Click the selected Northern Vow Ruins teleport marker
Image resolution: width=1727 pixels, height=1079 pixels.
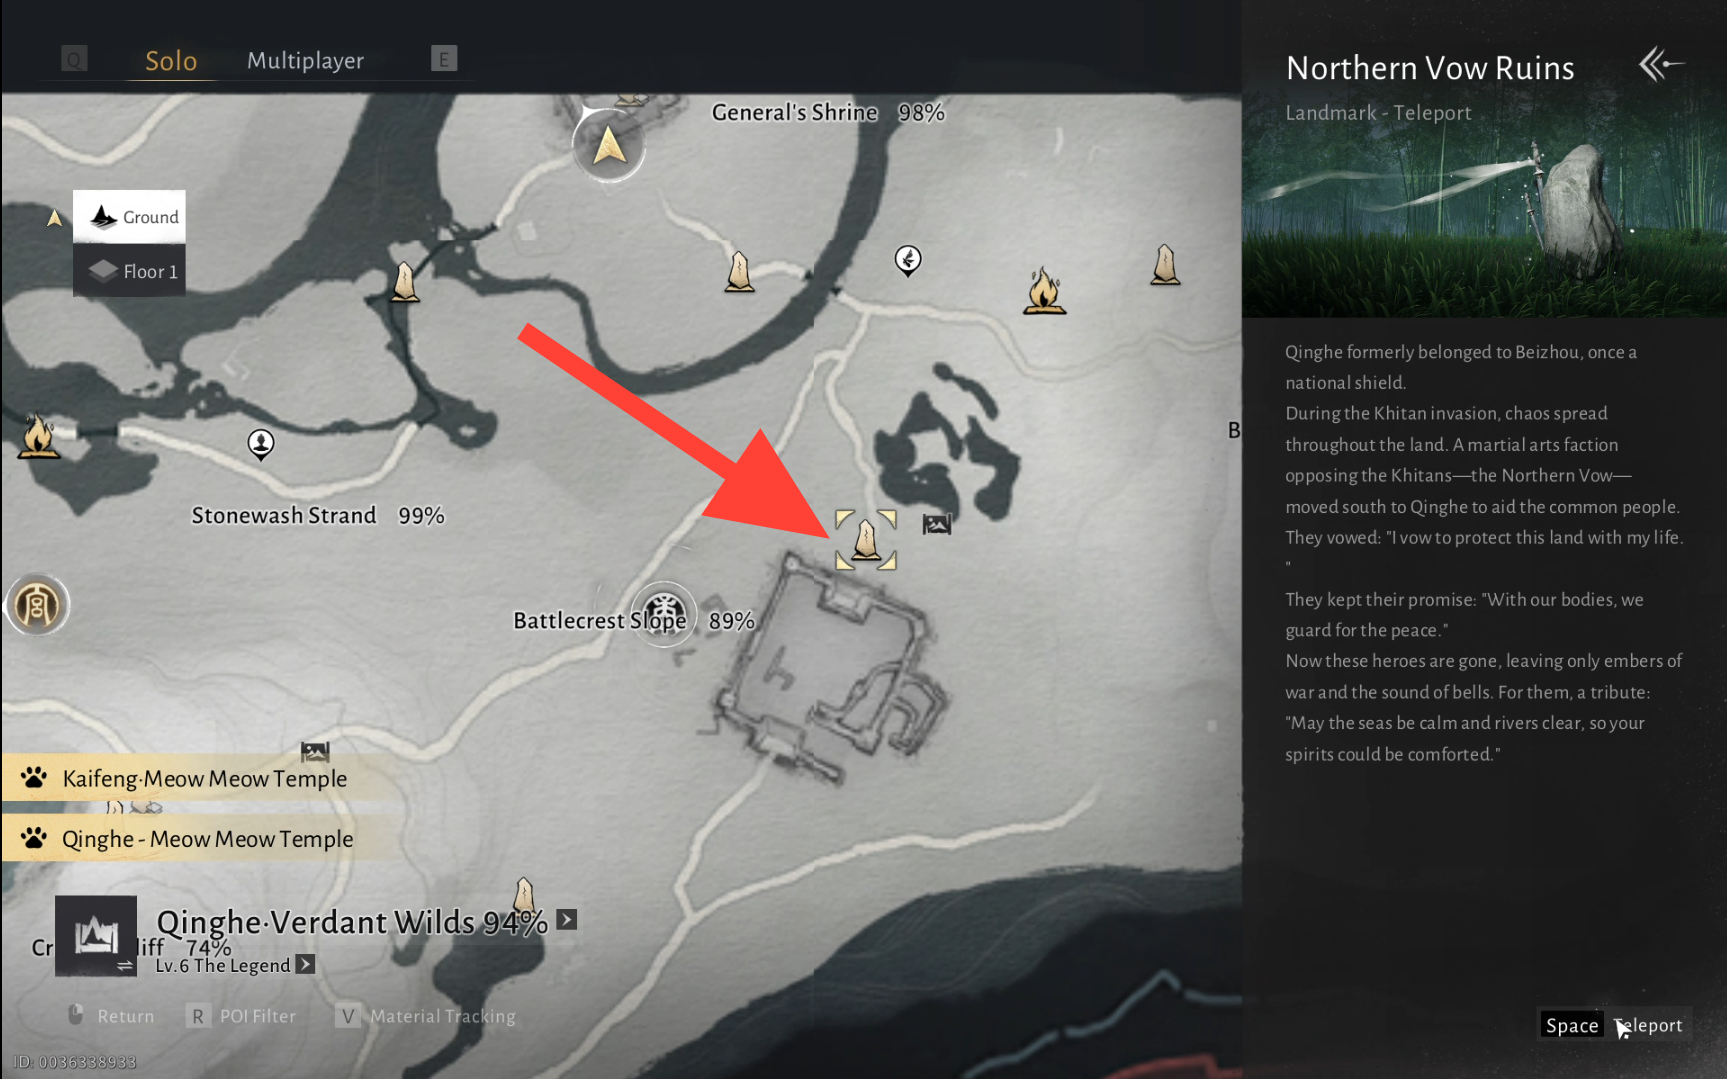[x=866, y=540]
